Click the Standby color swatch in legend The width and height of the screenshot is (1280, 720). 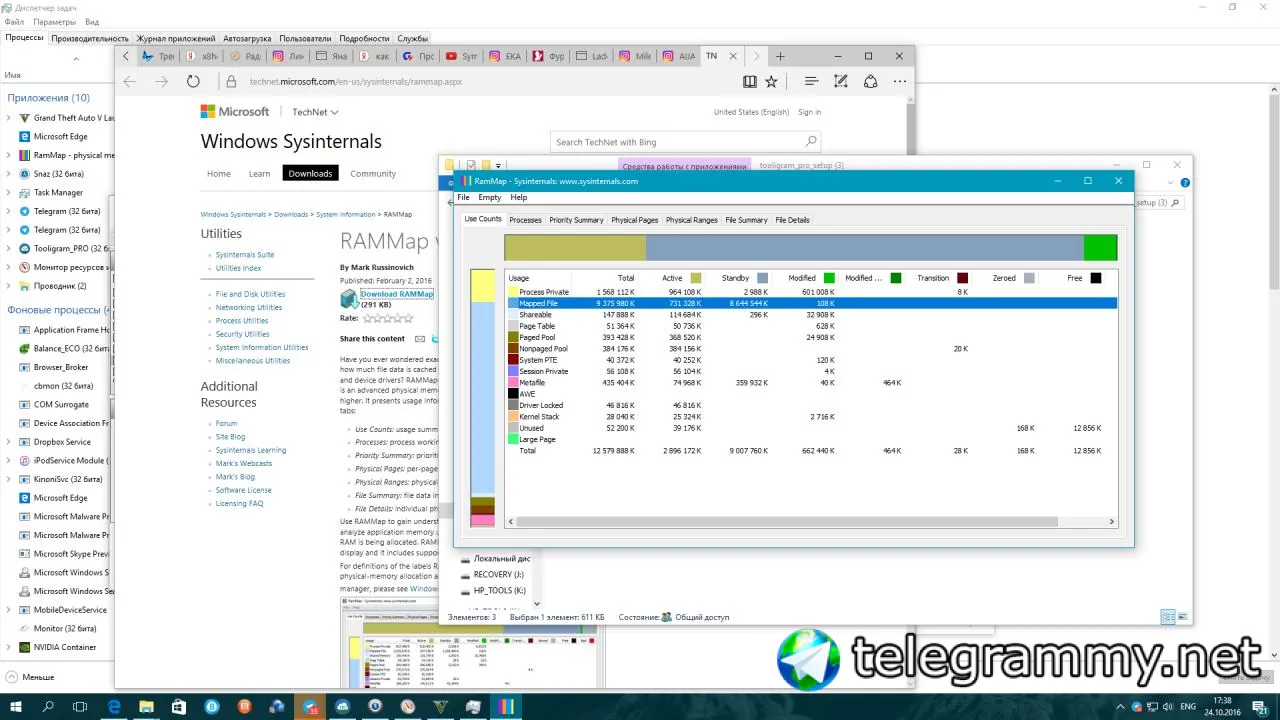click(763, 278)
